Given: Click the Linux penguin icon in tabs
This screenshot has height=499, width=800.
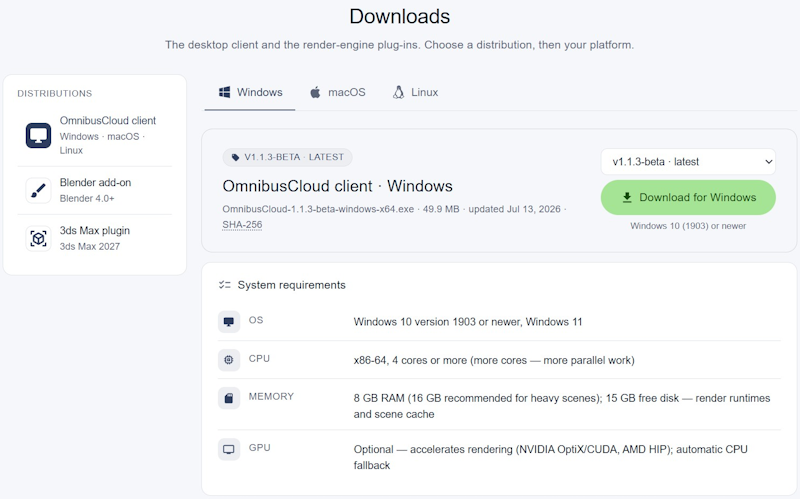Looking at the screenshot, I should click(398, 92).
